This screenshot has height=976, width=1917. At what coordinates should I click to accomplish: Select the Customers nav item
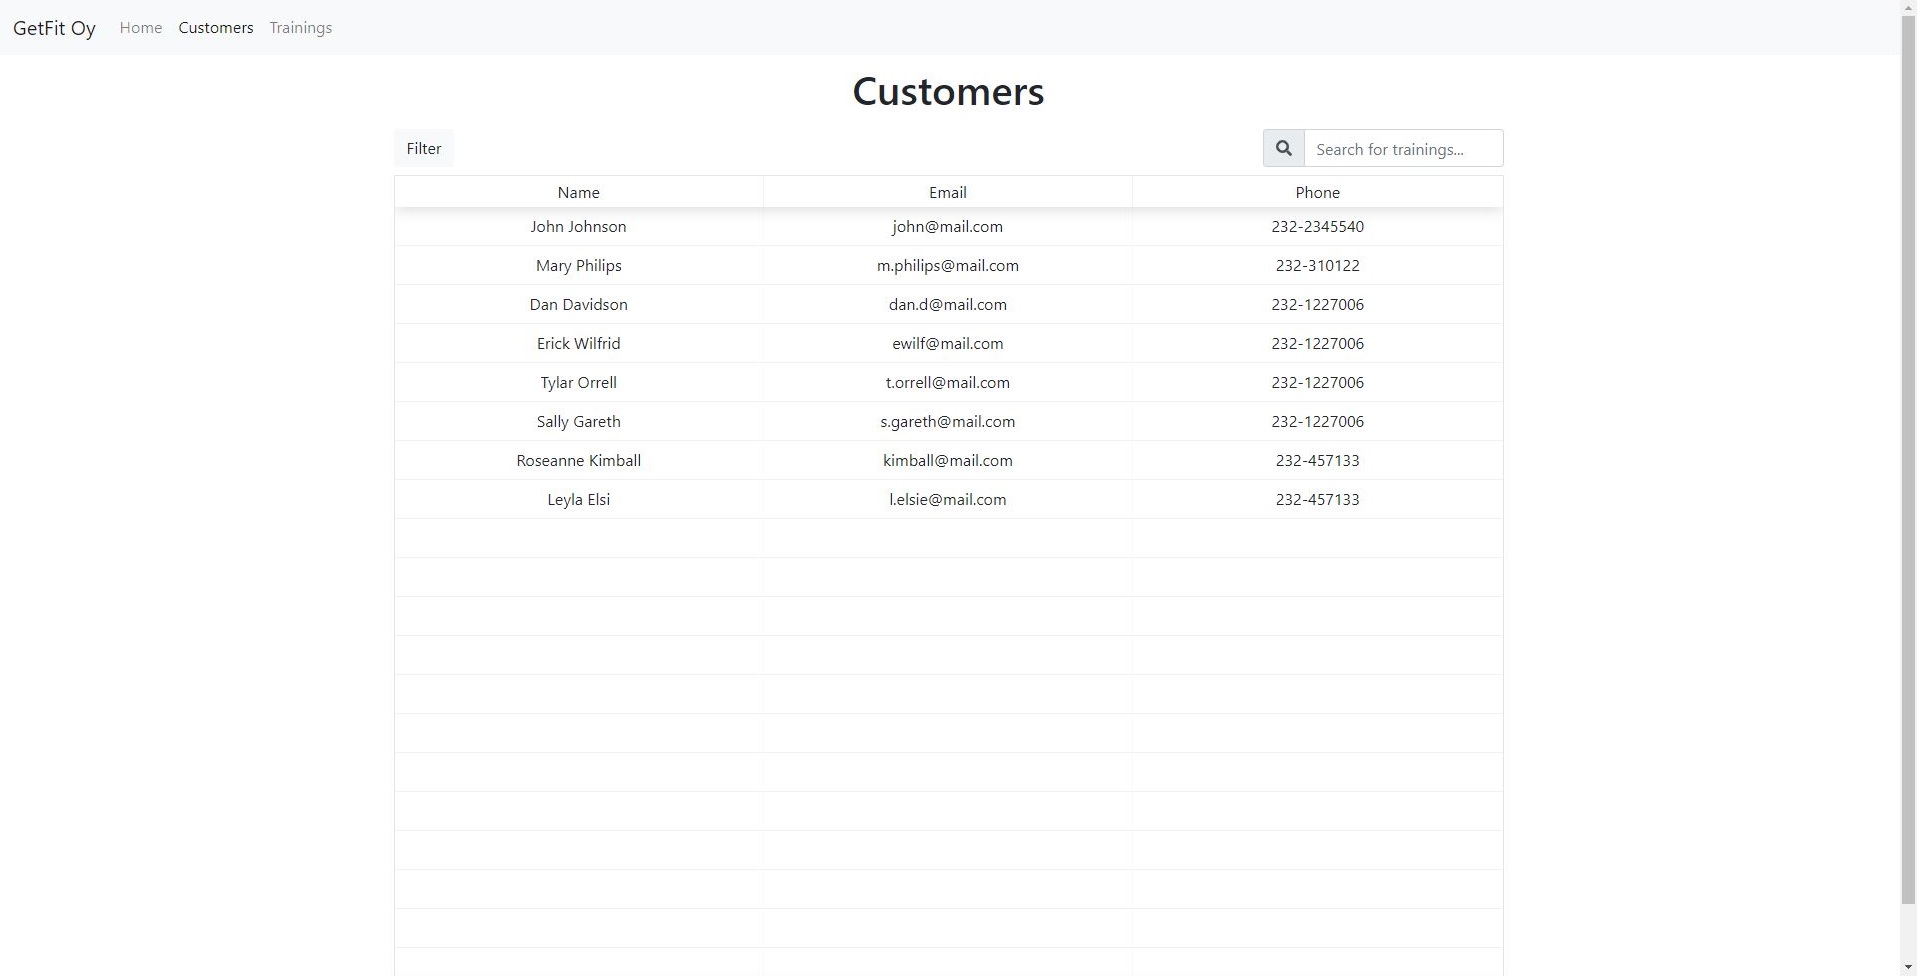click(216, 28)
